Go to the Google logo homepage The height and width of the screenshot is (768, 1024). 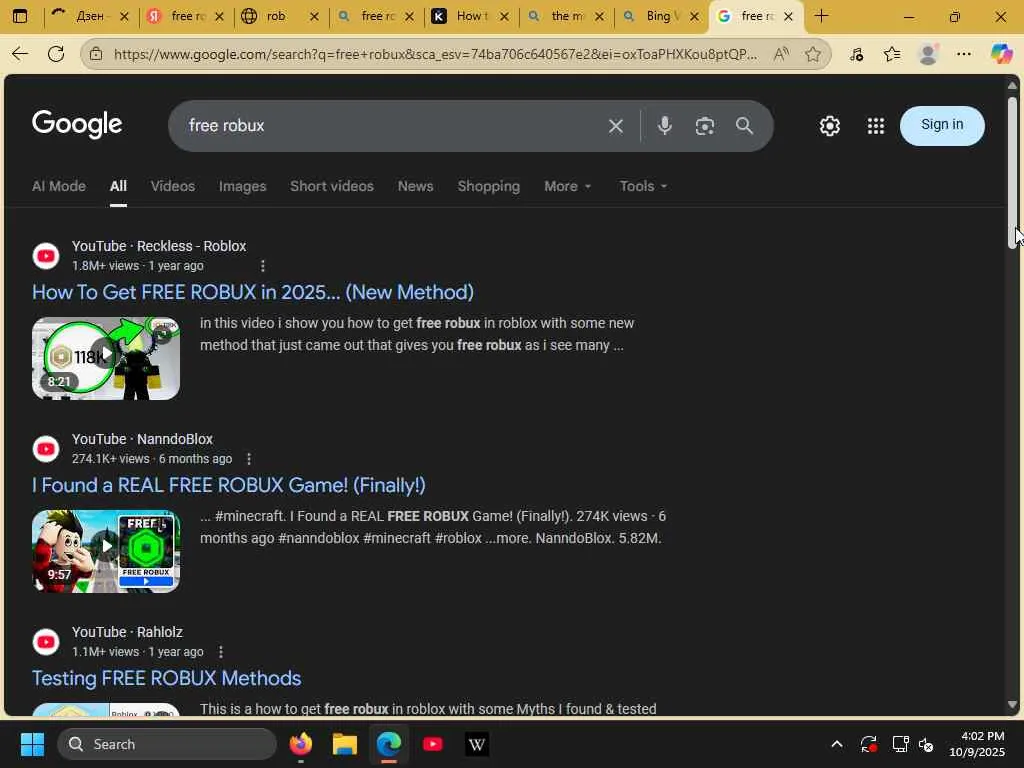click(x=77, y=124)
